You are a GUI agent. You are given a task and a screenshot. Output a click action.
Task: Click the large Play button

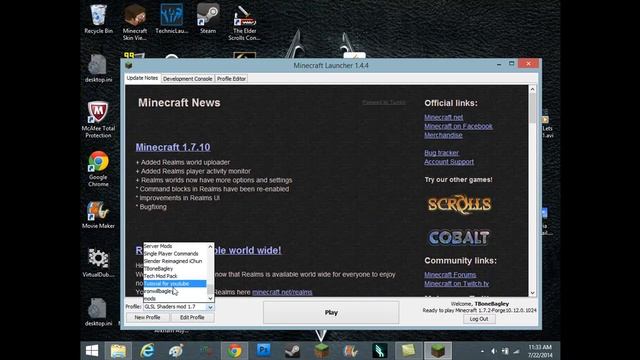pyautogui.click(x=331, y=313)
